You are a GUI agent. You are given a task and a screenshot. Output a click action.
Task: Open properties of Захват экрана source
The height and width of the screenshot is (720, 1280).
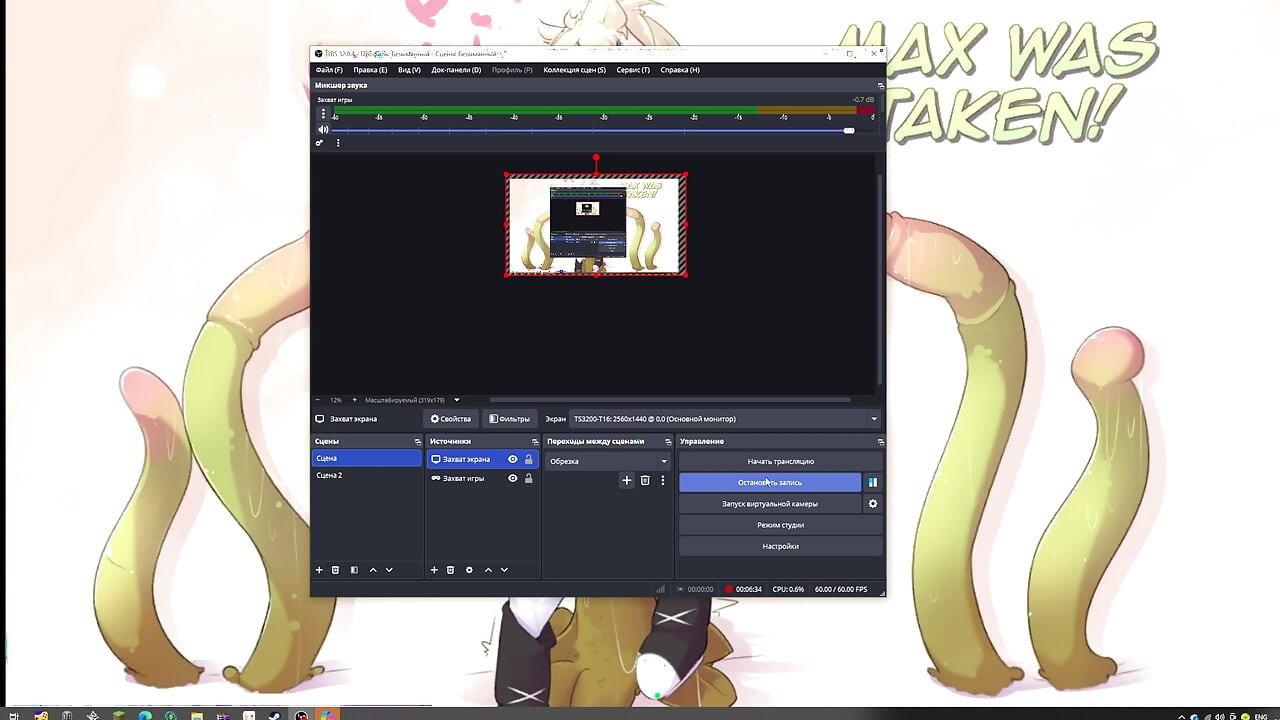[450, 418]
